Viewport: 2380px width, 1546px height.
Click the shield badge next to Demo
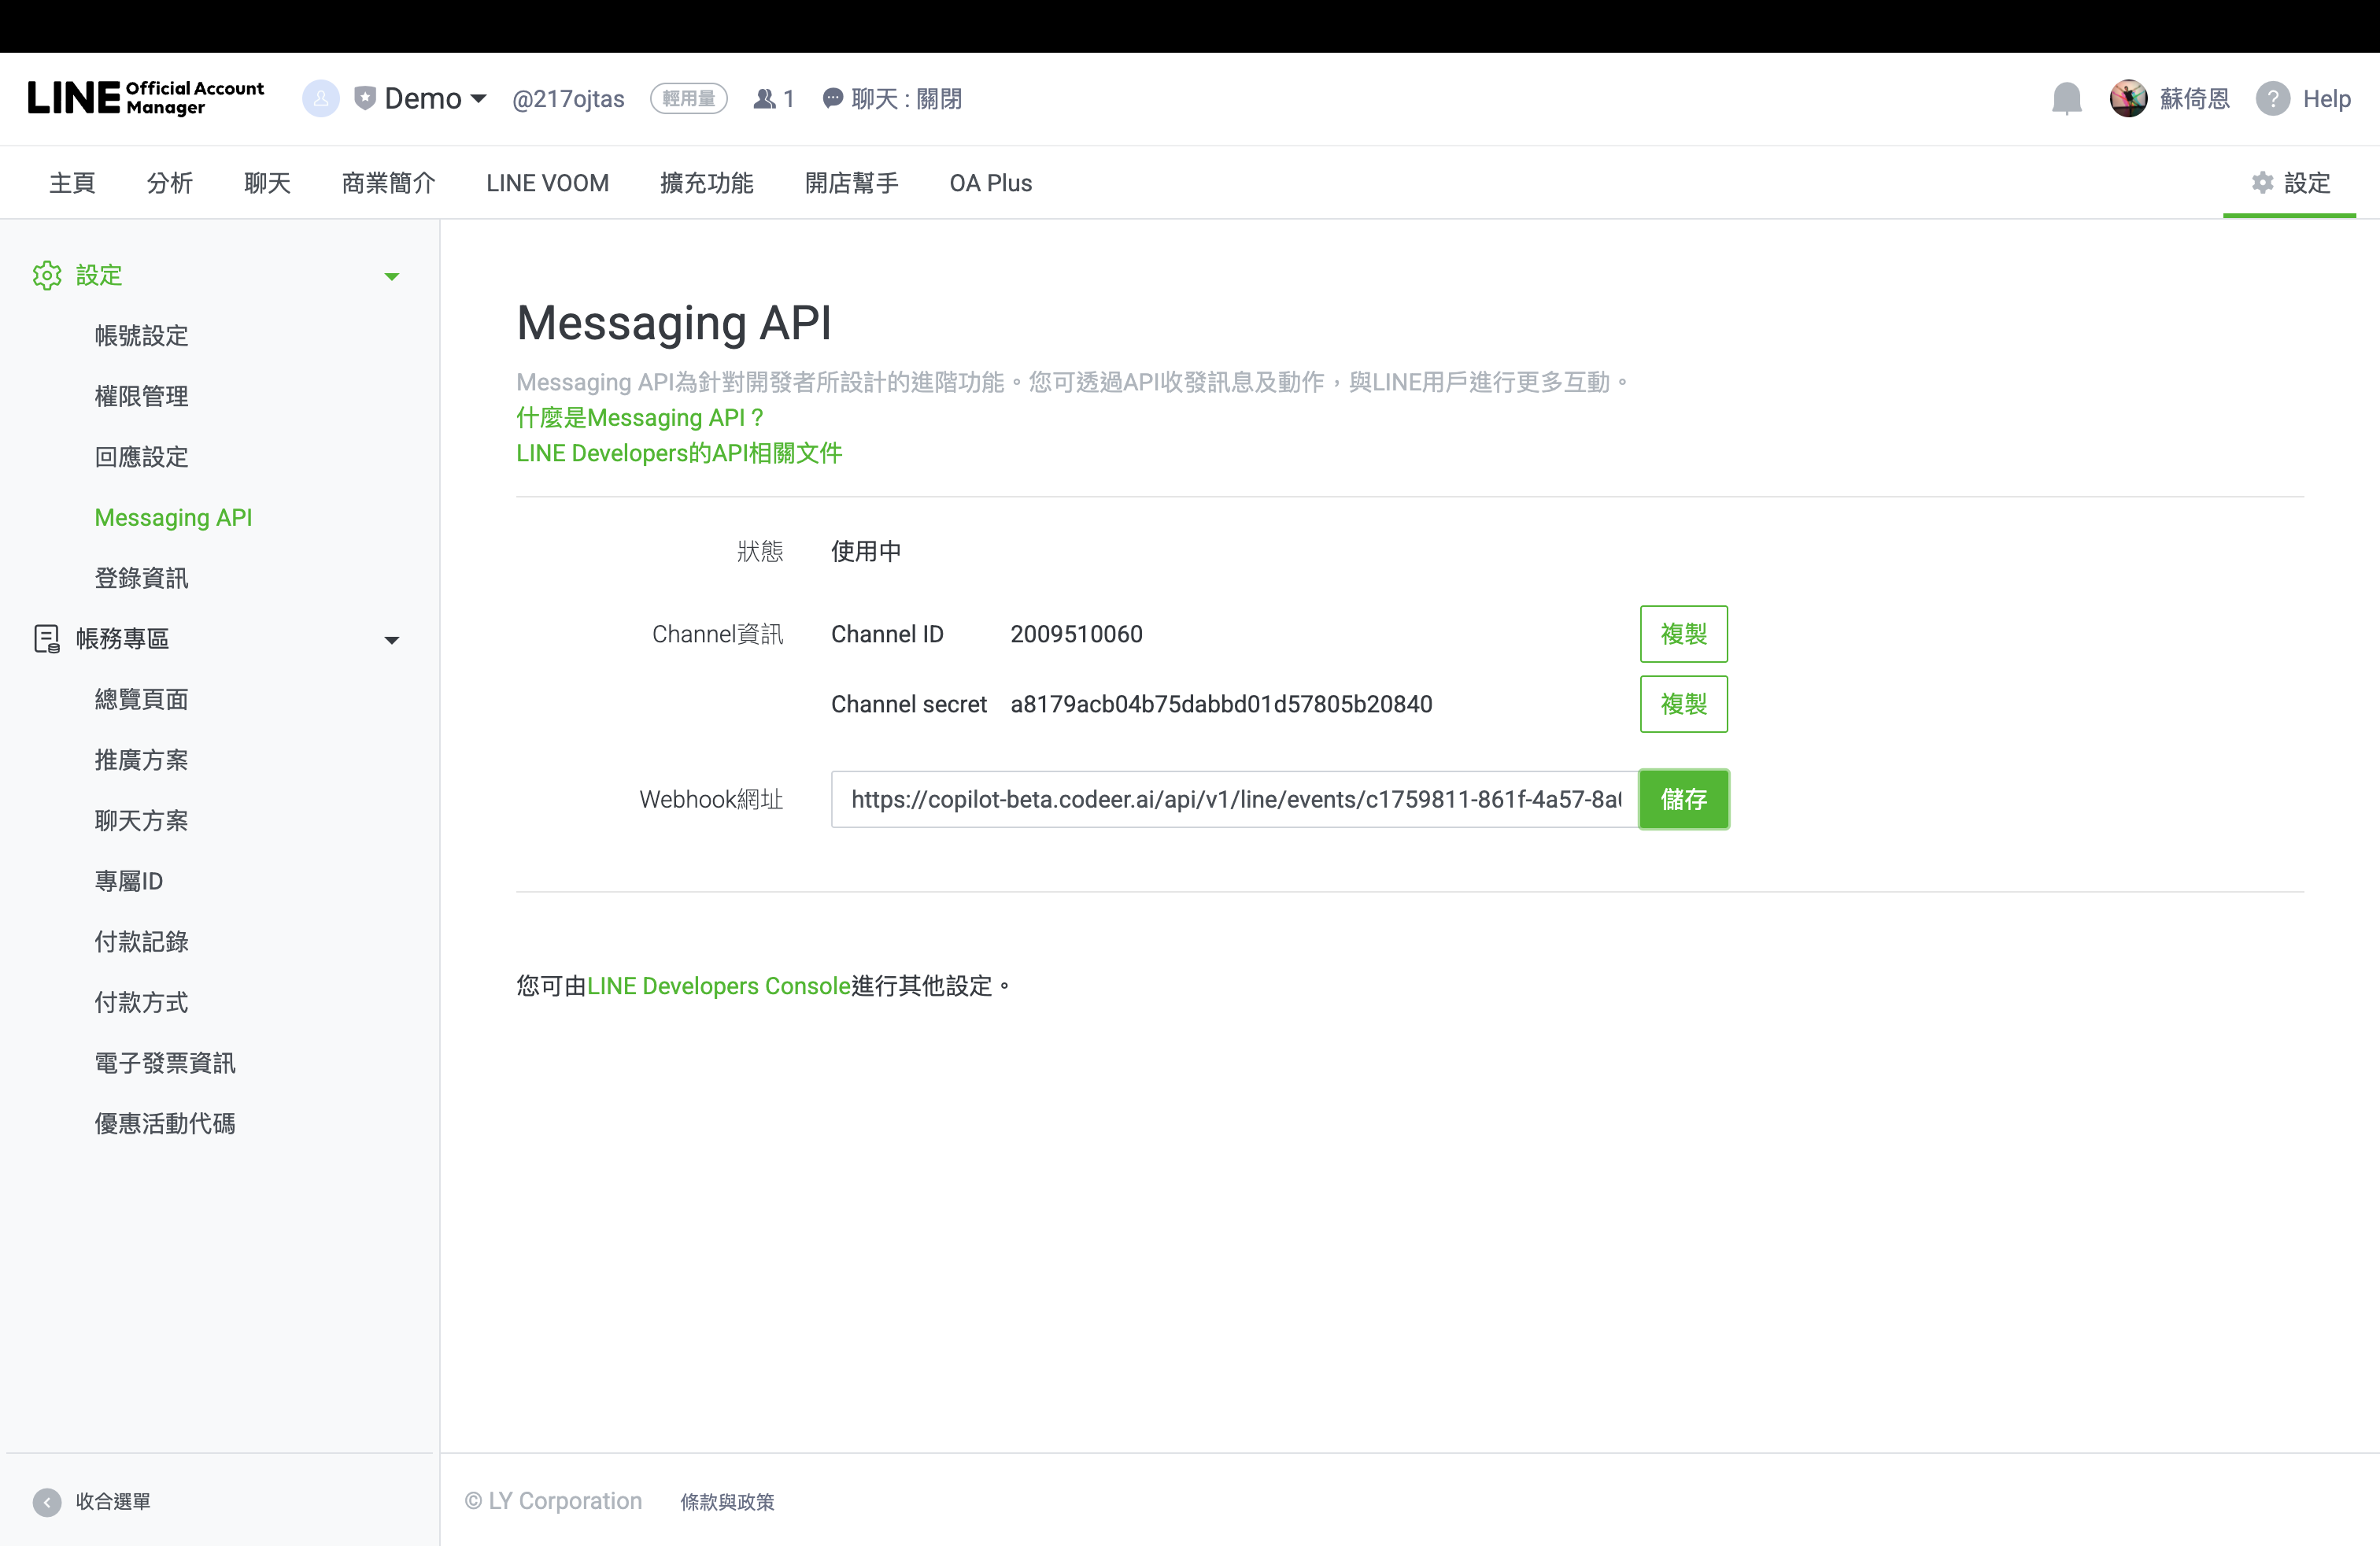[366, 97]
